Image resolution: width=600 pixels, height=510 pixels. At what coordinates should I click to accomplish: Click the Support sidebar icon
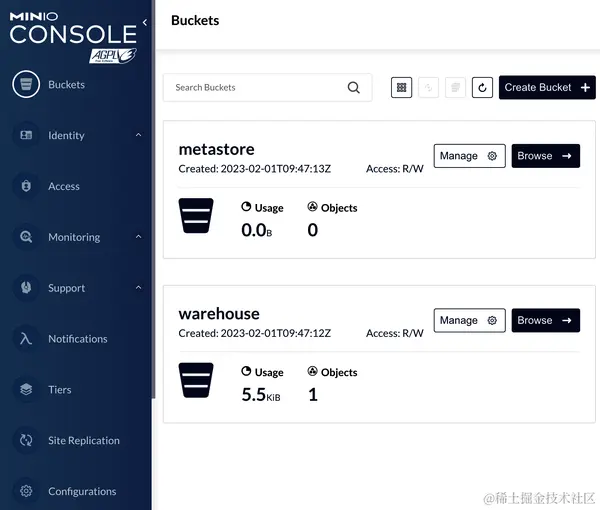click(26, 288)
